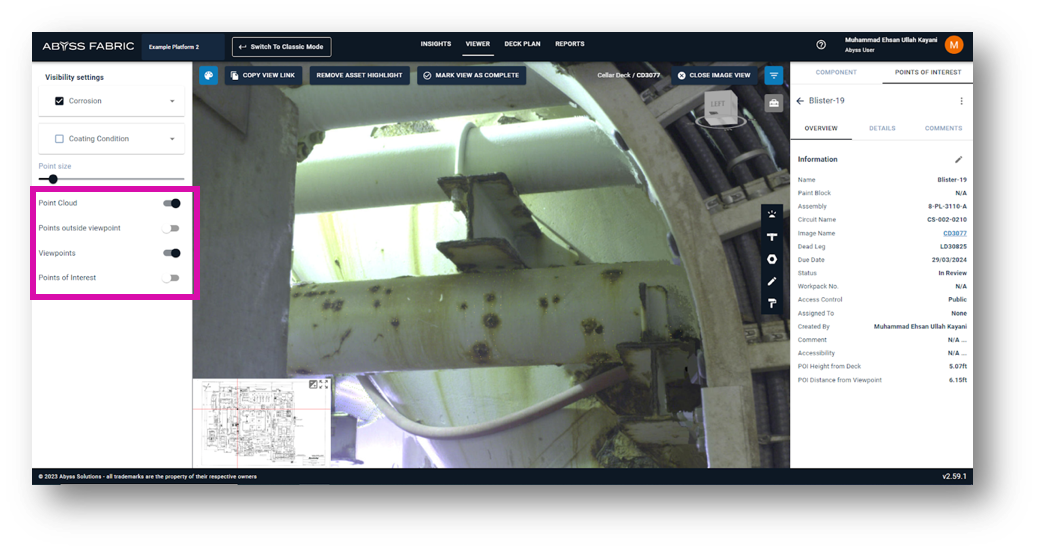Open the color palette settings icon
Image resolution: width=1038 pixels, height=550 pixels.
208,75
